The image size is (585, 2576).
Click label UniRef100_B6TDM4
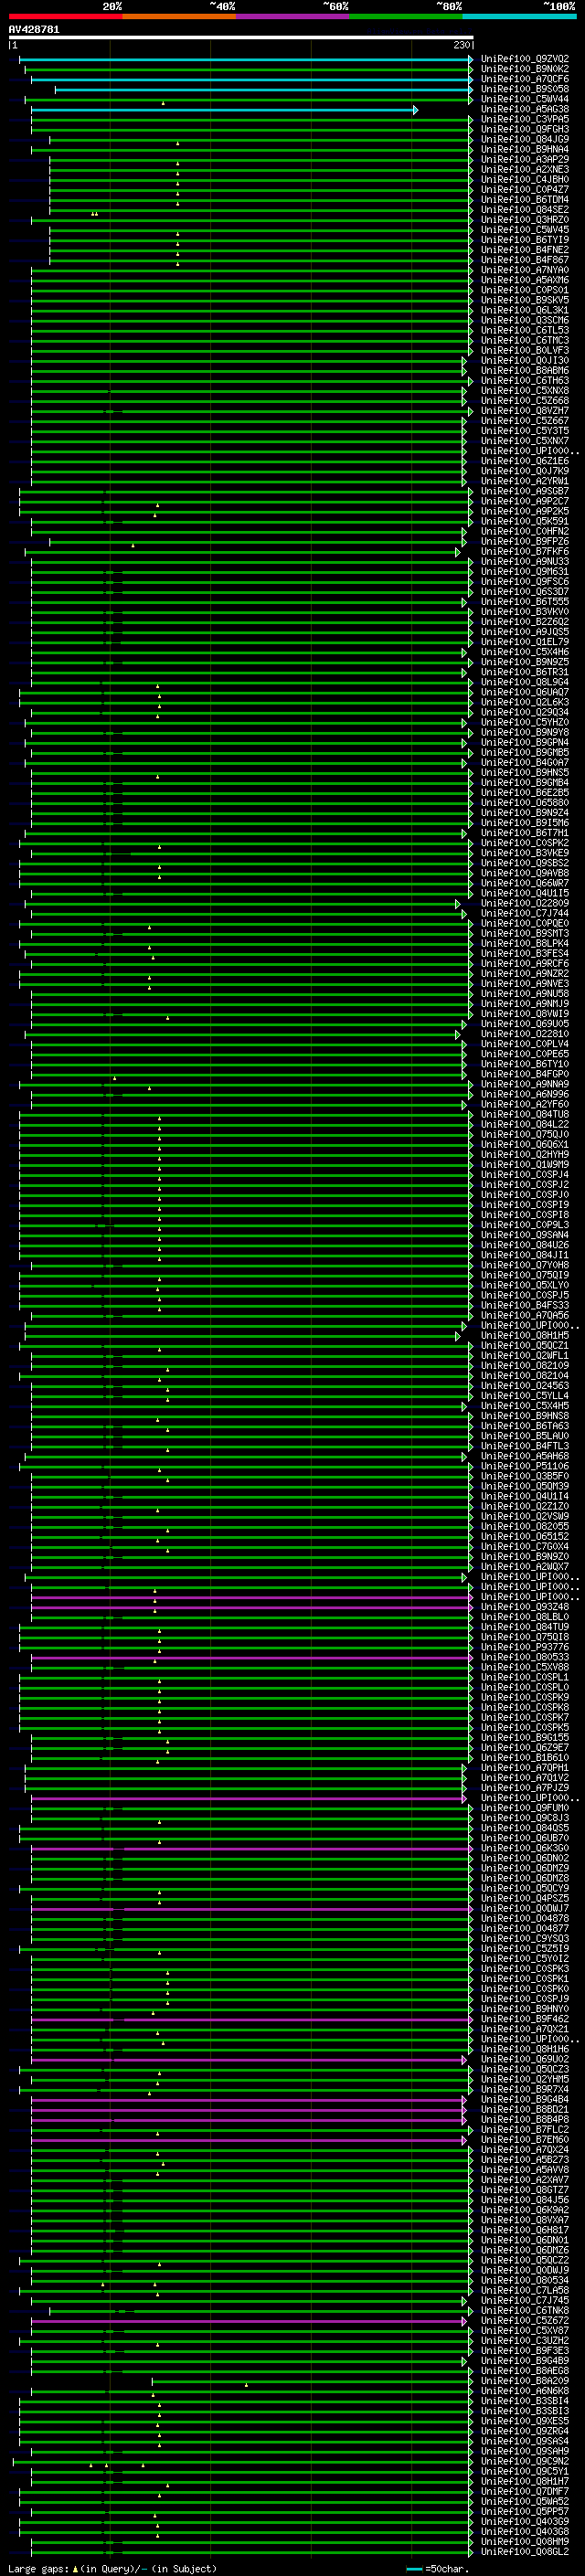click(x=525, y=200)
